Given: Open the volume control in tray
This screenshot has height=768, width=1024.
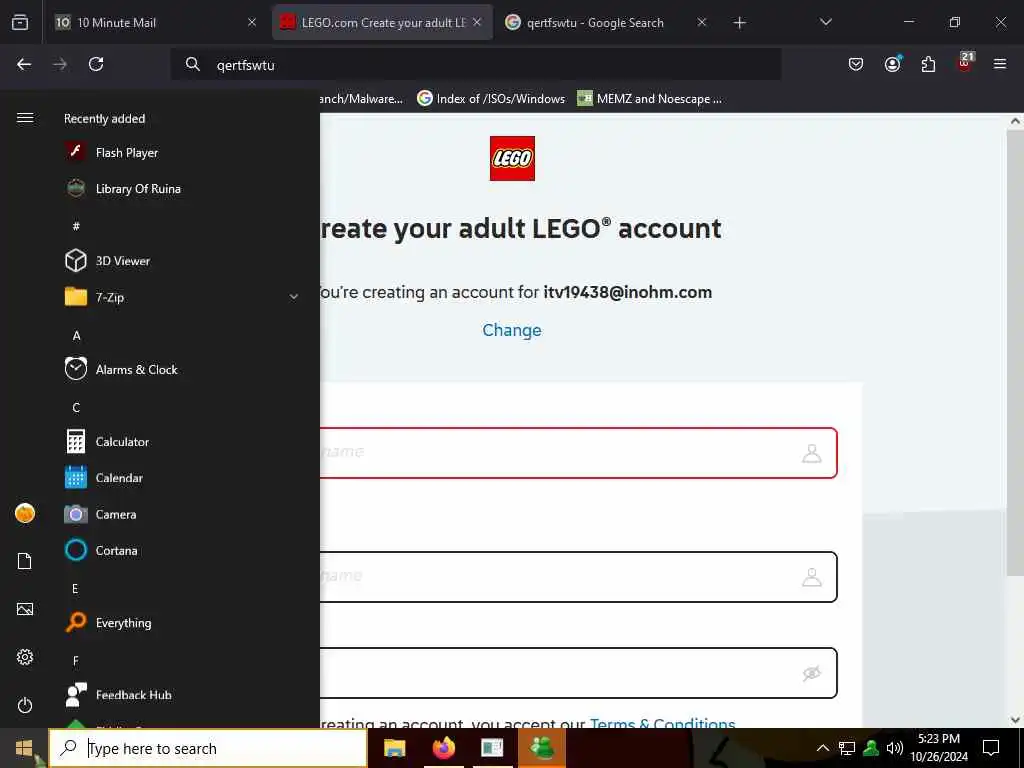Looking at the screenshot, I should (895, 748).
